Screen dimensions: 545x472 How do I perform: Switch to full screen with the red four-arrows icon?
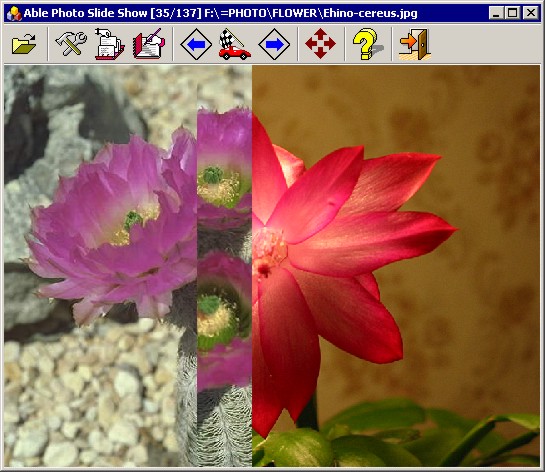(320, 44)
